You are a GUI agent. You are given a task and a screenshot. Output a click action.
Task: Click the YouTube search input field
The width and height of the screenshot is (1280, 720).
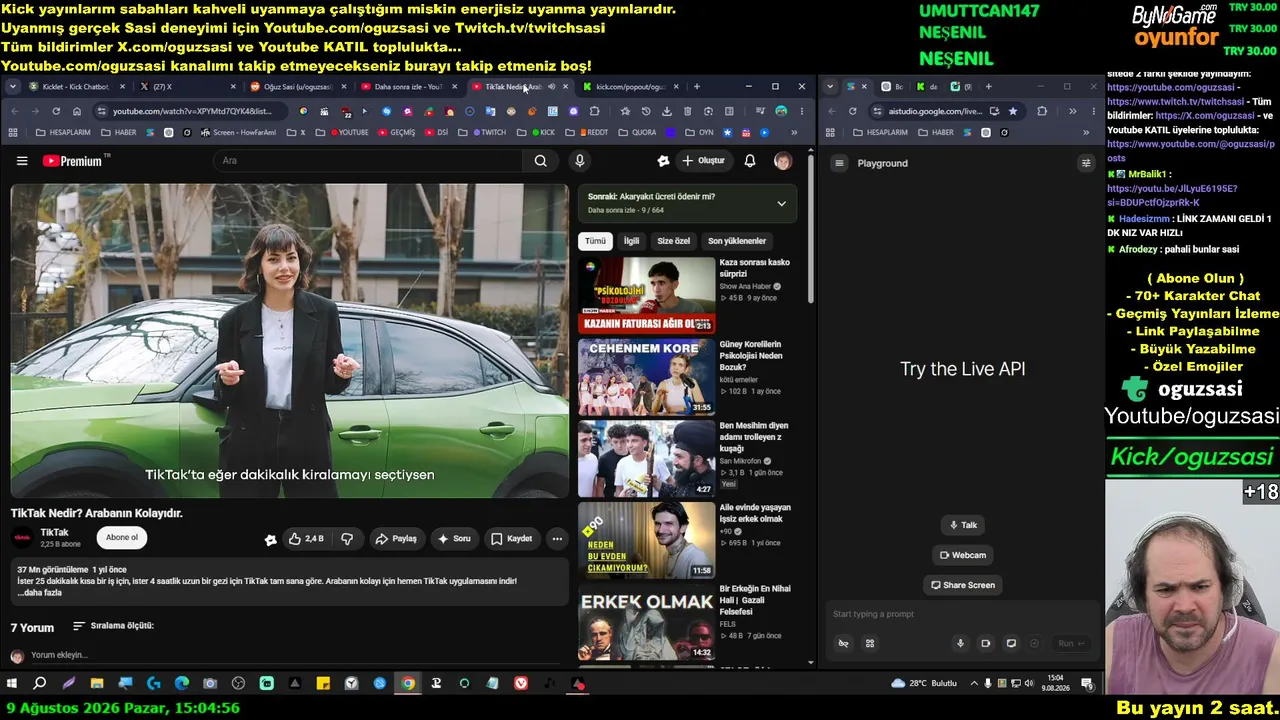[367, 161]
